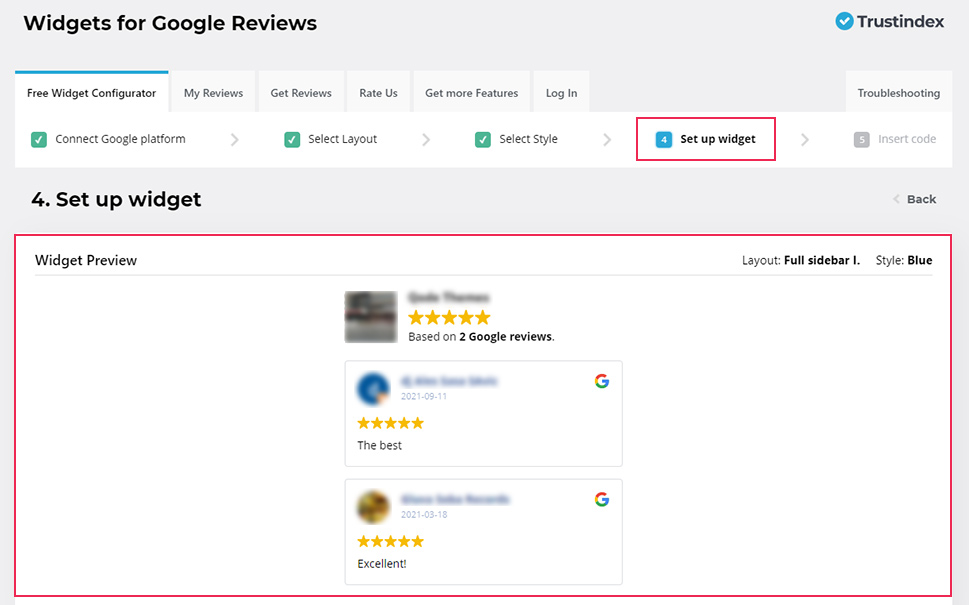Viewport: 969px width, 605px height.
Task: Click the Widget Preview heading
Action: point(86,260)
